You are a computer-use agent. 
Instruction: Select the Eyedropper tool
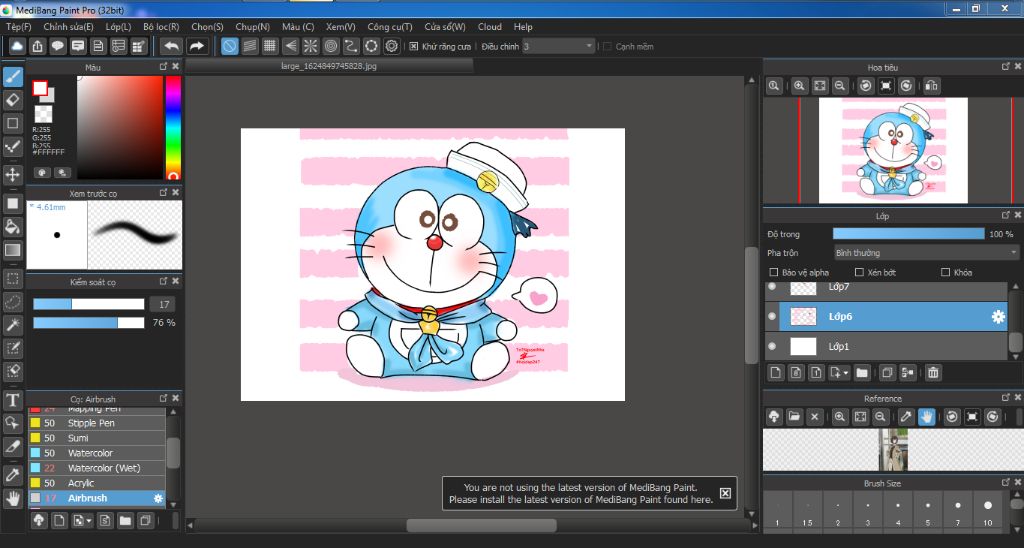12,475
